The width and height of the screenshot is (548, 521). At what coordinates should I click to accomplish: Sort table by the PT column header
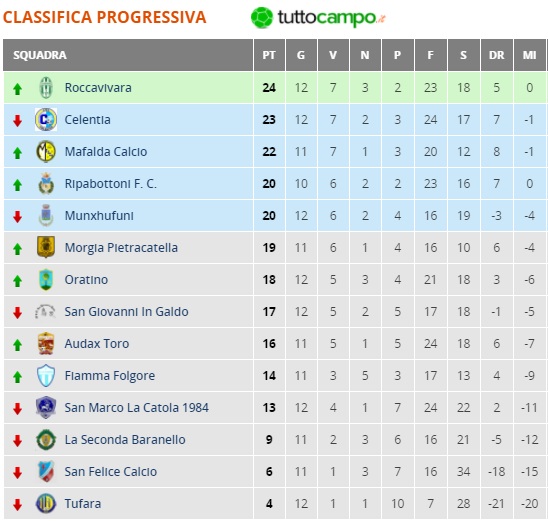pyautogui.click(x=269, y=55)
